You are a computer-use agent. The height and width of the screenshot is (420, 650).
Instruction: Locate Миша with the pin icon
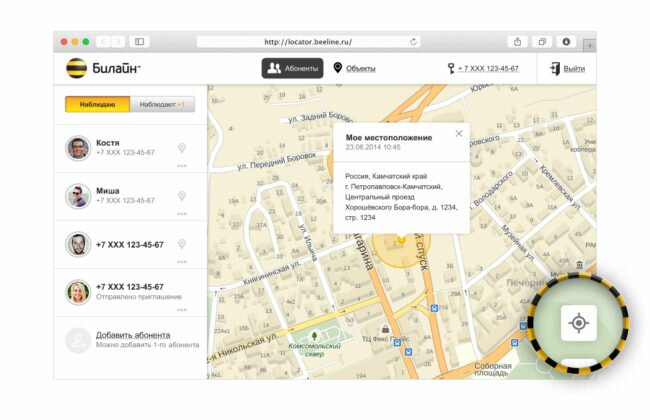point(182,196)
